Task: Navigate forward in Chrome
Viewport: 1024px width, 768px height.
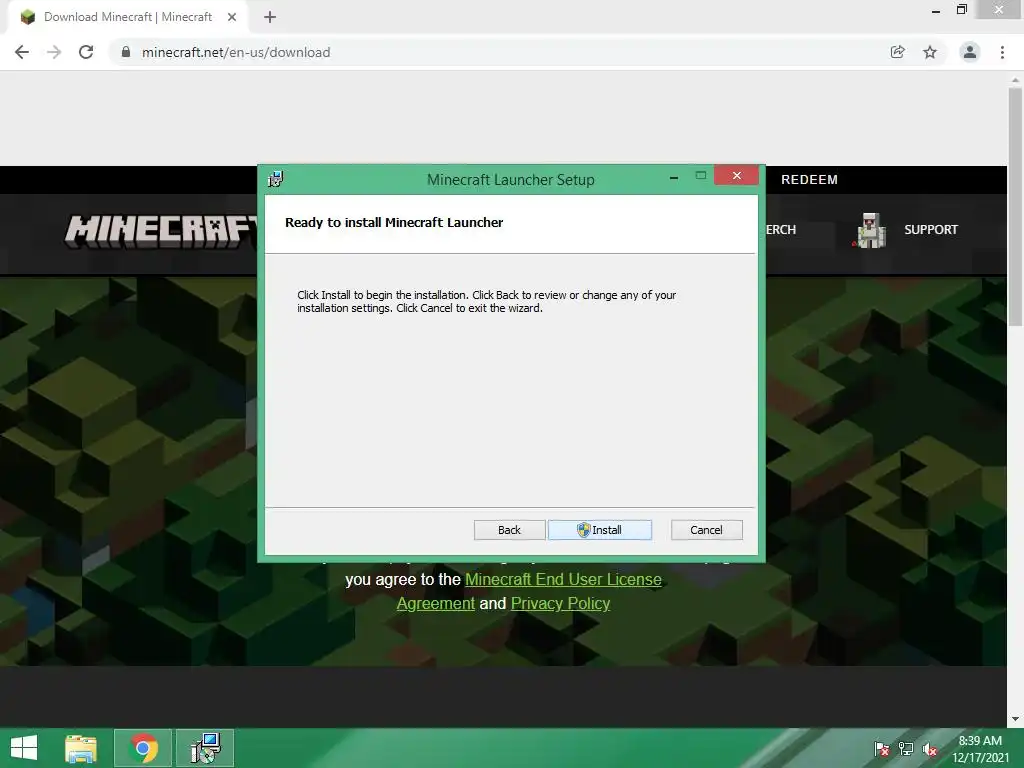Action: pyautogui.click(x=54, y=52)
